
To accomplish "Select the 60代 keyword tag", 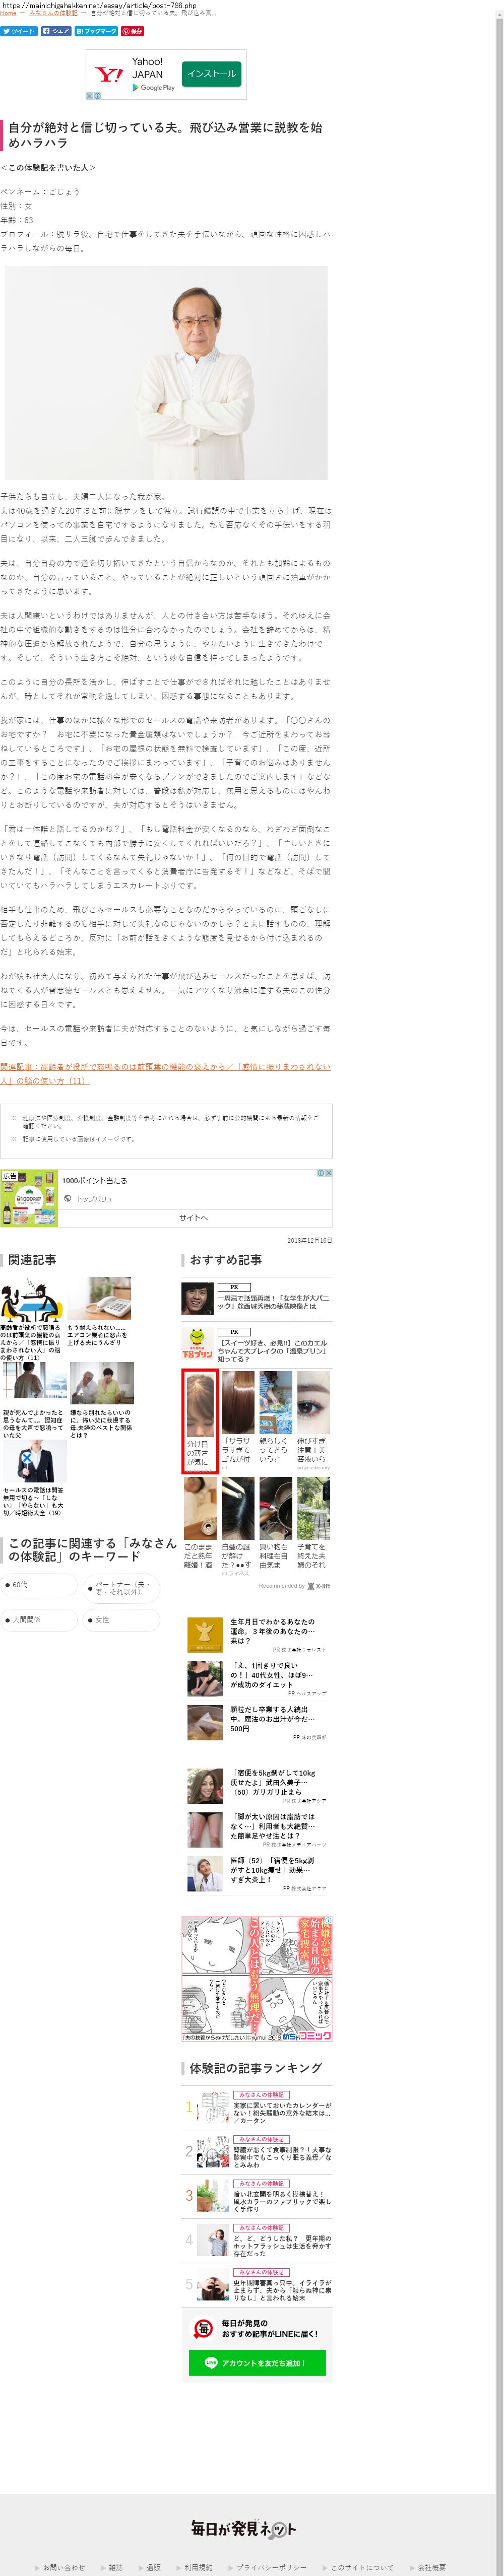I will coord(39,1585).
